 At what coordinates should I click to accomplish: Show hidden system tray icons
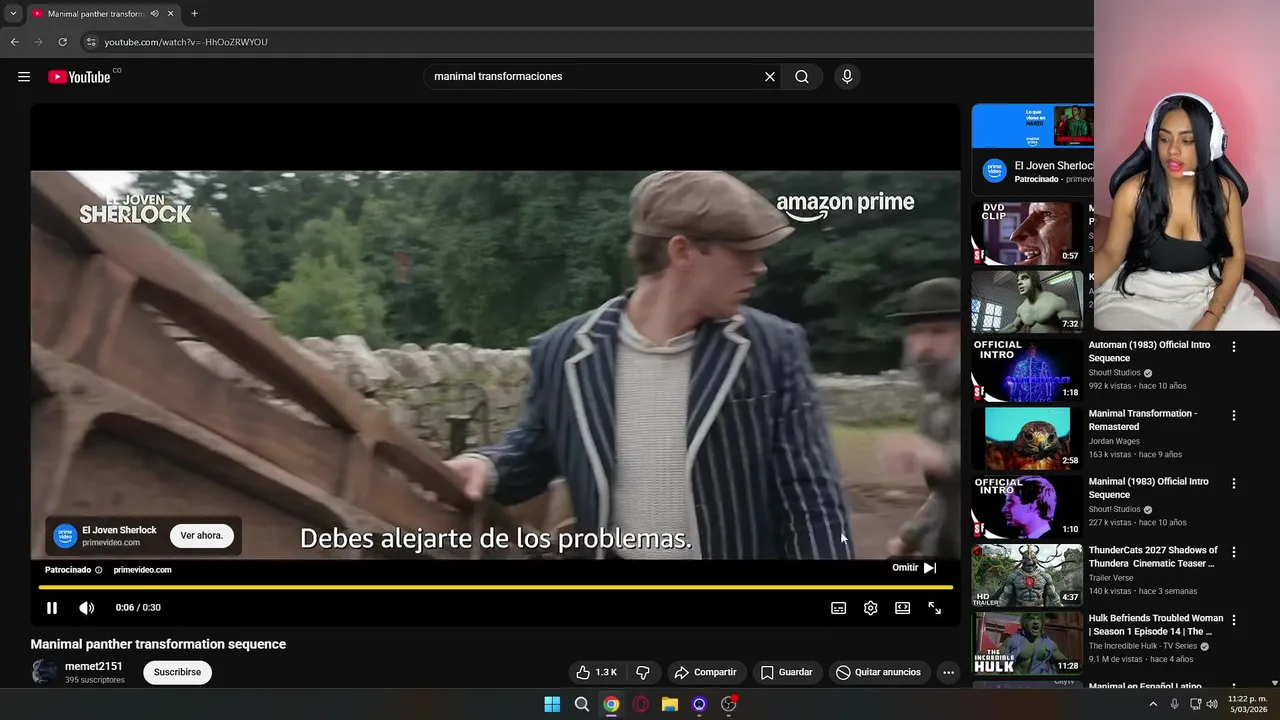(1153, 704)
